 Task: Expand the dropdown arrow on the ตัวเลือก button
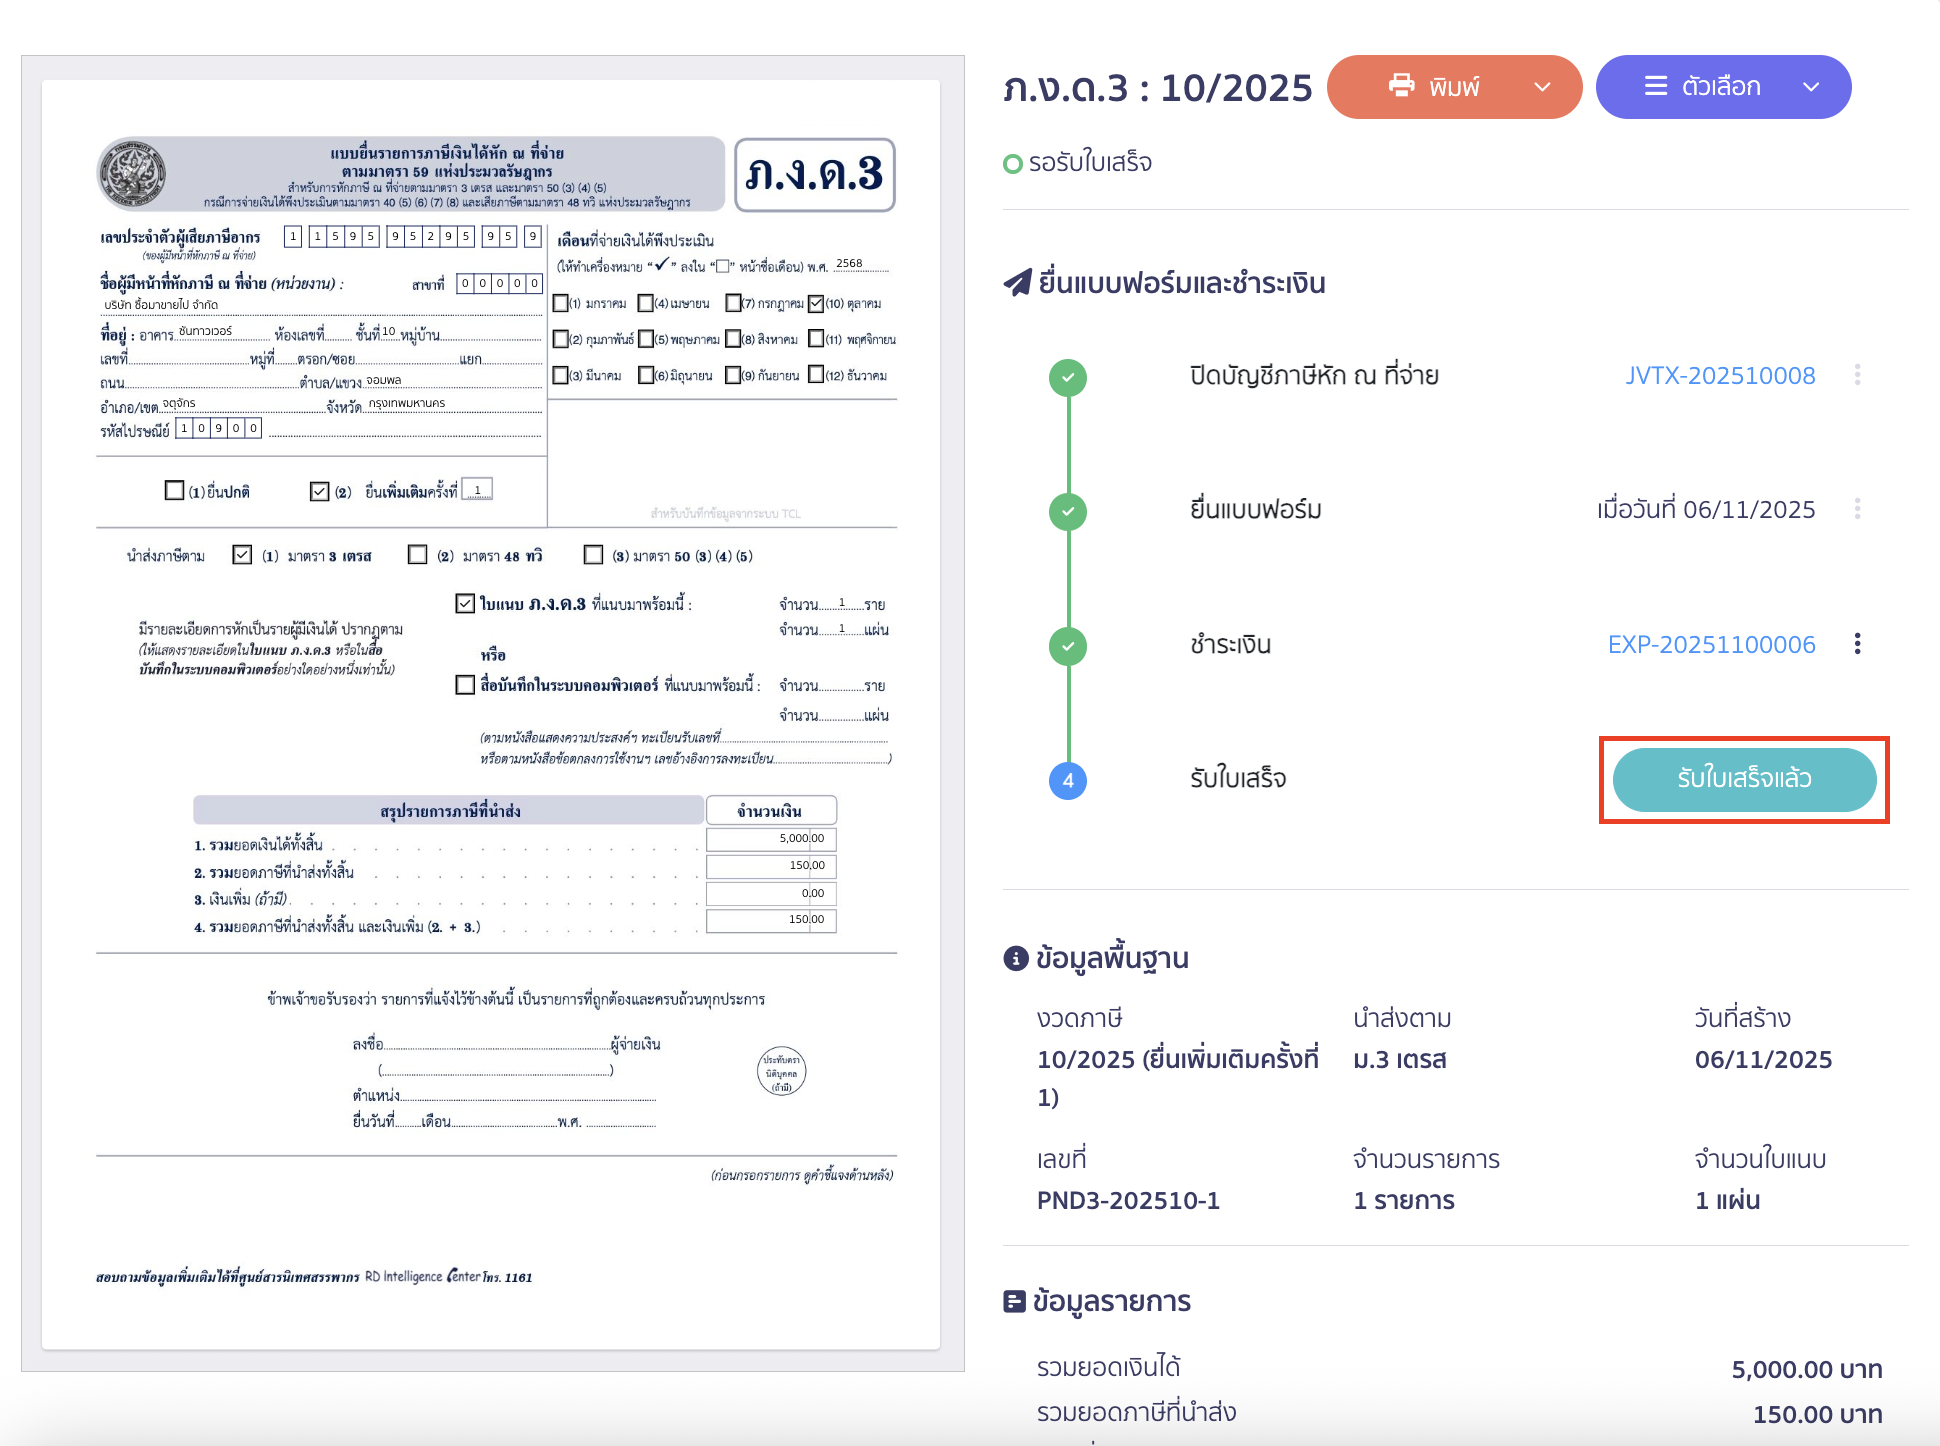point(1811,87)
